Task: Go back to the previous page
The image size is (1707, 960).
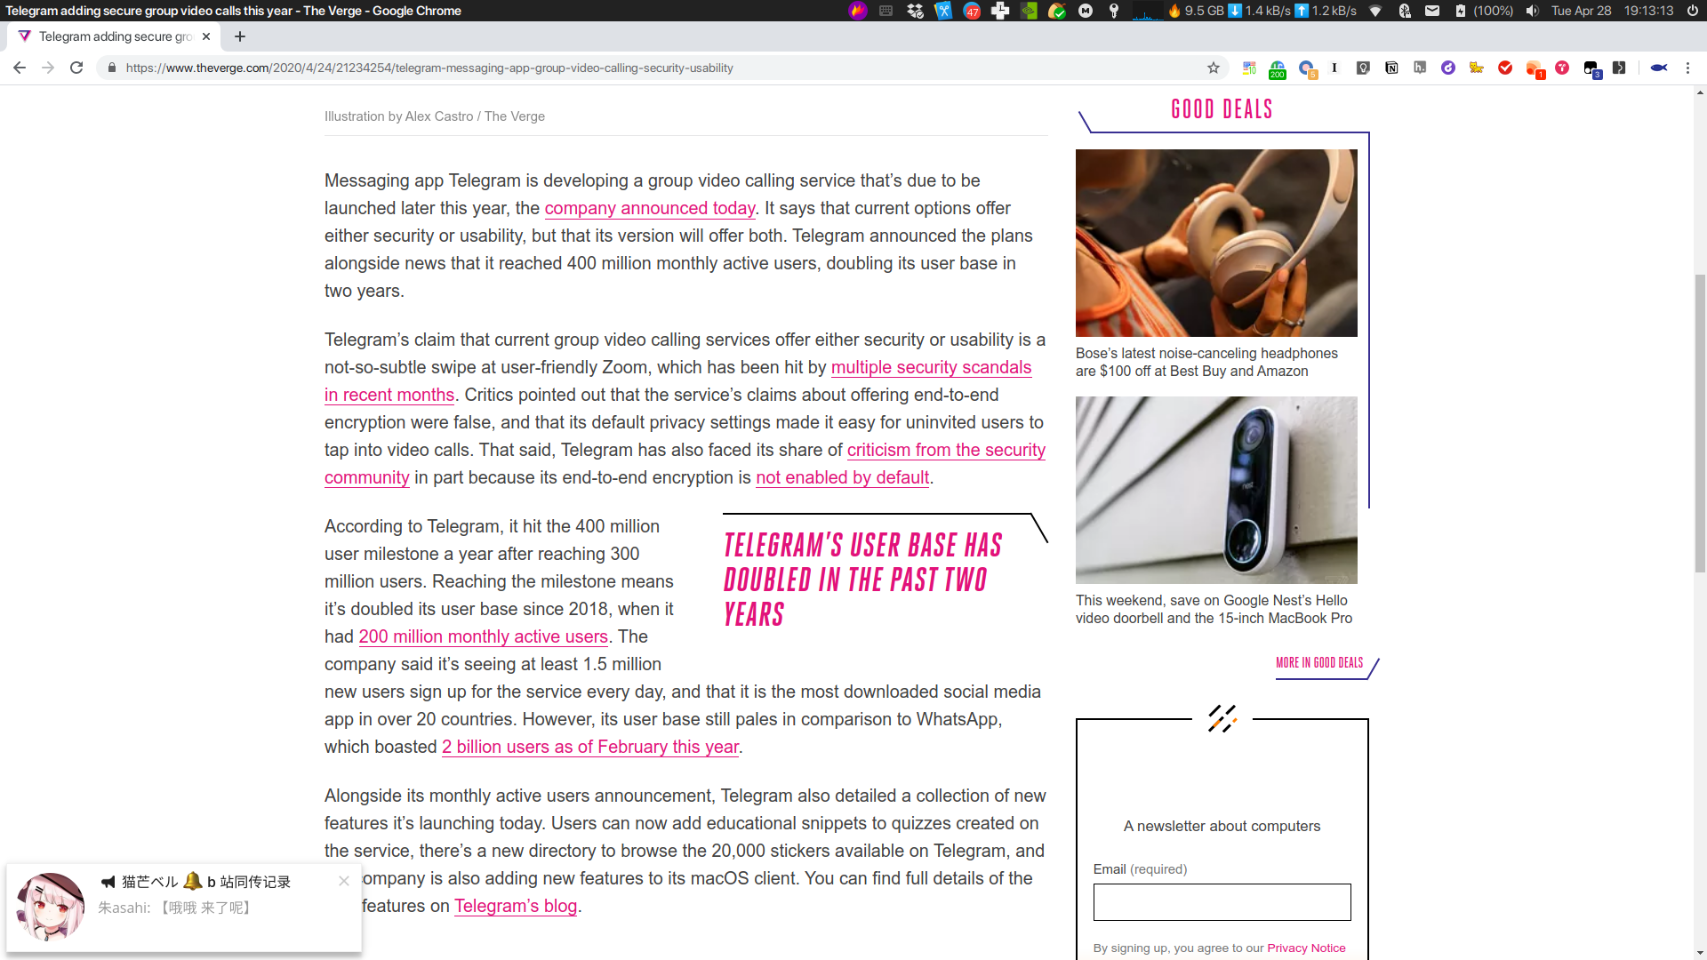Action: point(19,68)
